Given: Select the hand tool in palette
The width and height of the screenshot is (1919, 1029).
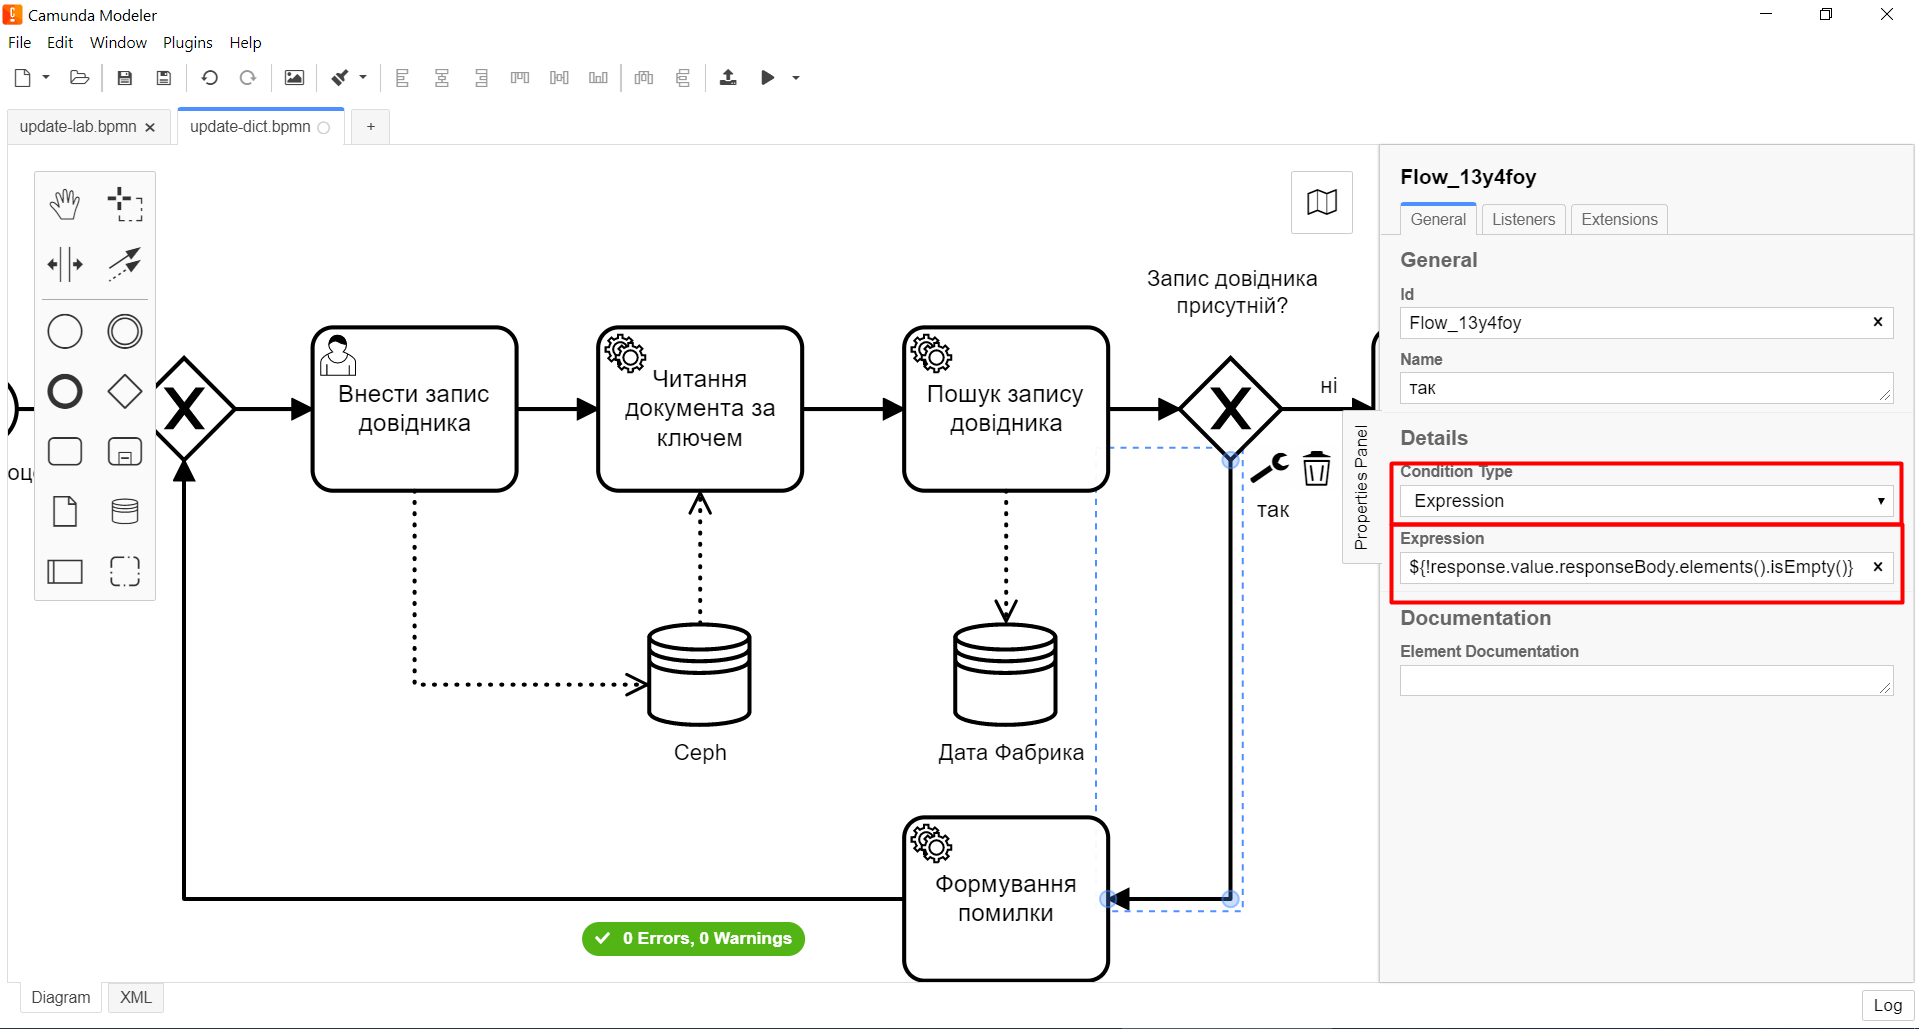Looking at the screenshot, I should [65, 204].
